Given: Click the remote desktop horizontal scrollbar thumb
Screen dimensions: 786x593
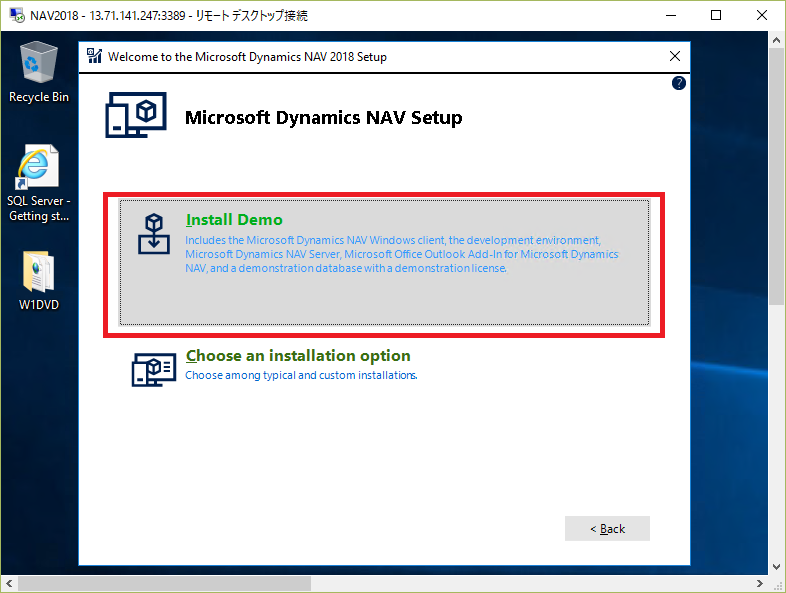Looking at the screenshot, I should 164,583.
